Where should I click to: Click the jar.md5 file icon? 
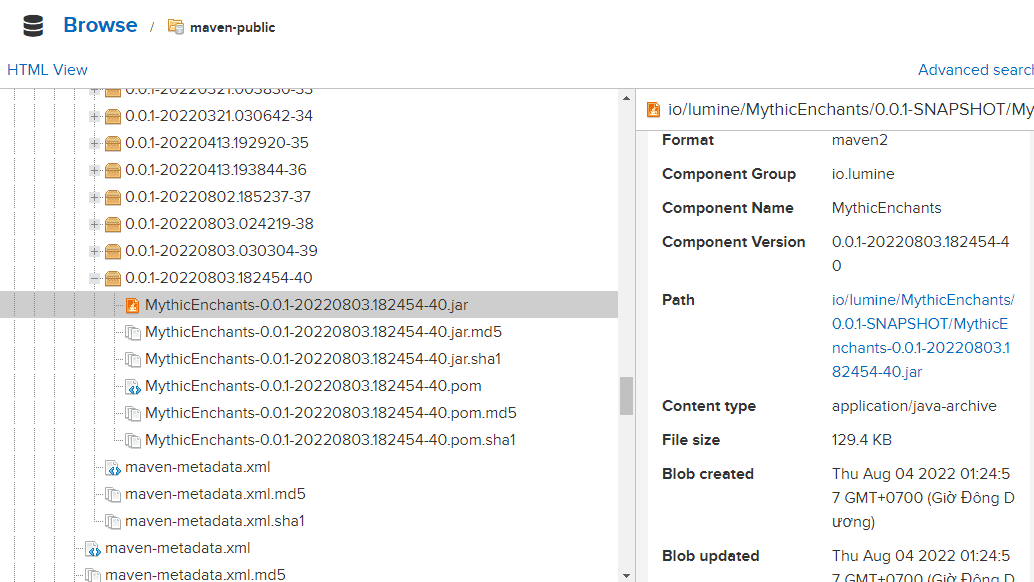pos(132,332)
